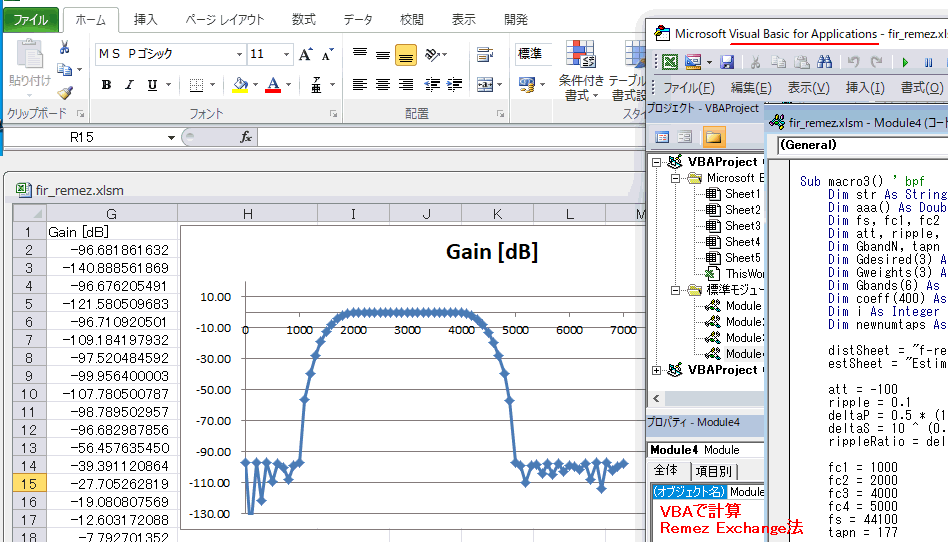Screen dimensions: 948x542
Task: Click the wrap text icon
Action: 484,54
